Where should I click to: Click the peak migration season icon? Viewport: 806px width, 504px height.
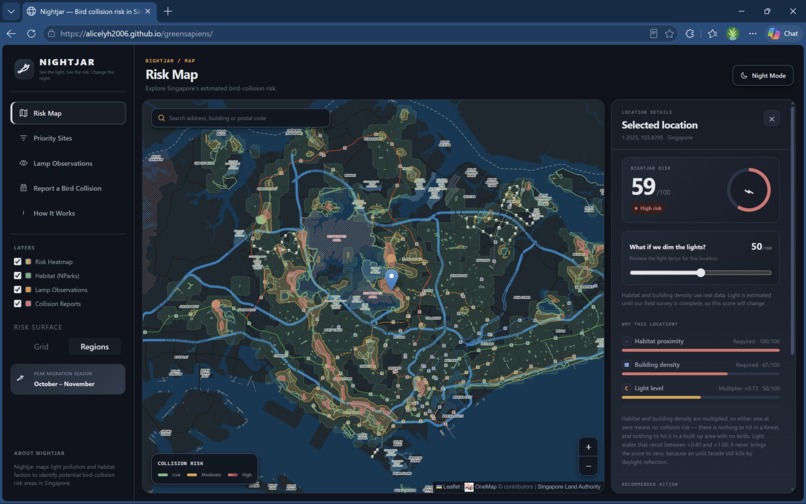tap(21, 379)
